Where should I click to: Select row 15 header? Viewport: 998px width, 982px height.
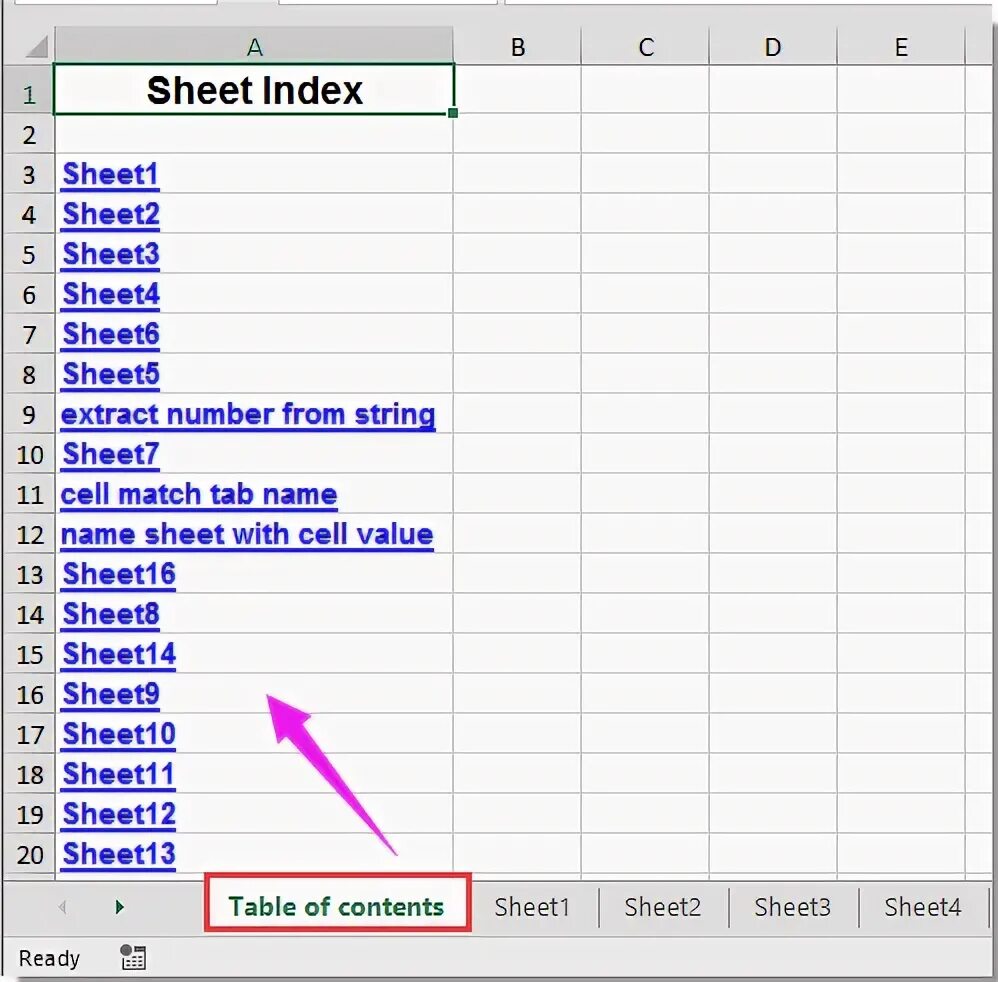29,654
